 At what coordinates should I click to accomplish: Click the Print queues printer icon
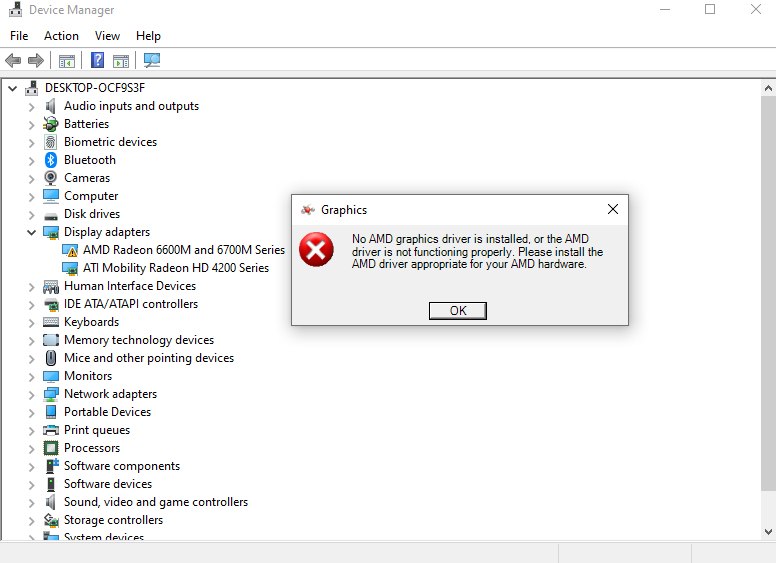(50, 430)
